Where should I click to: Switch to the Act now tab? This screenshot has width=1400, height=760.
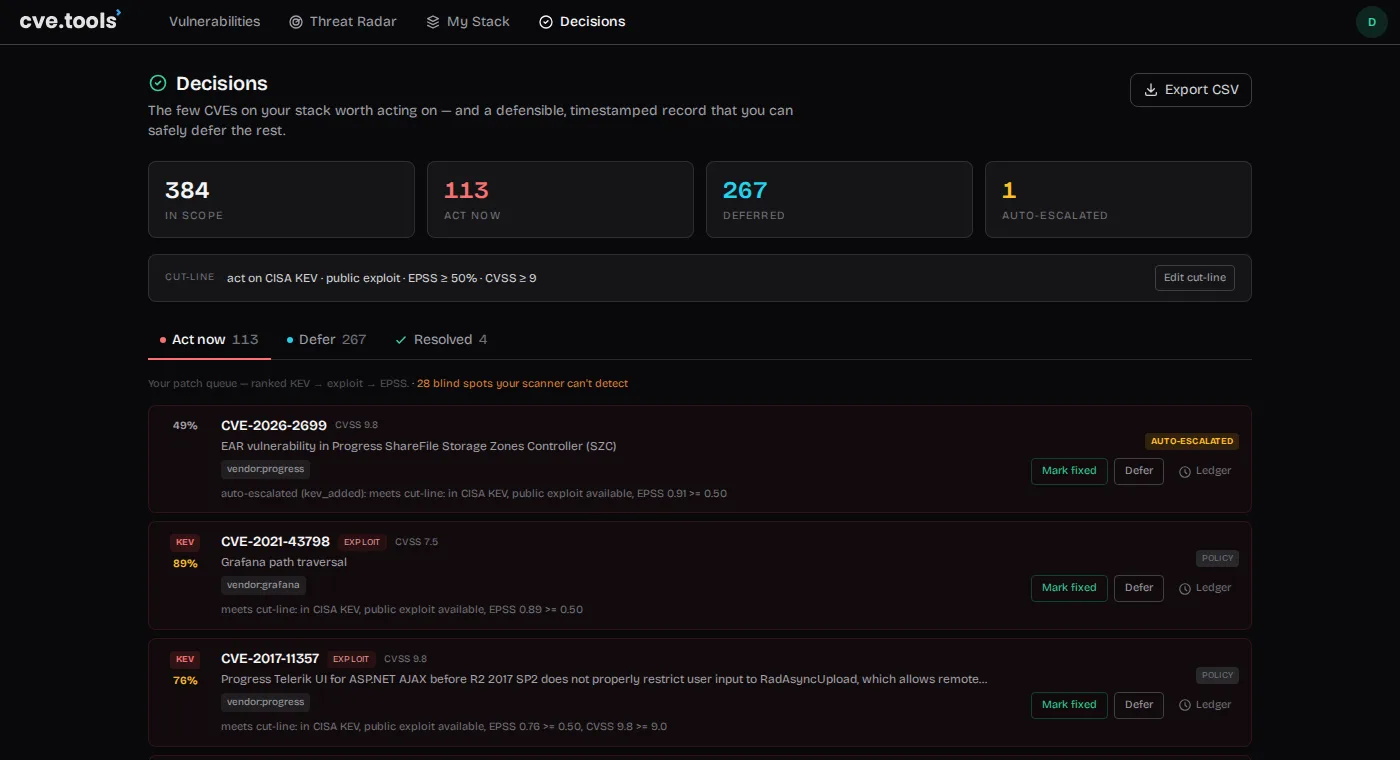(x=209, y=339)
